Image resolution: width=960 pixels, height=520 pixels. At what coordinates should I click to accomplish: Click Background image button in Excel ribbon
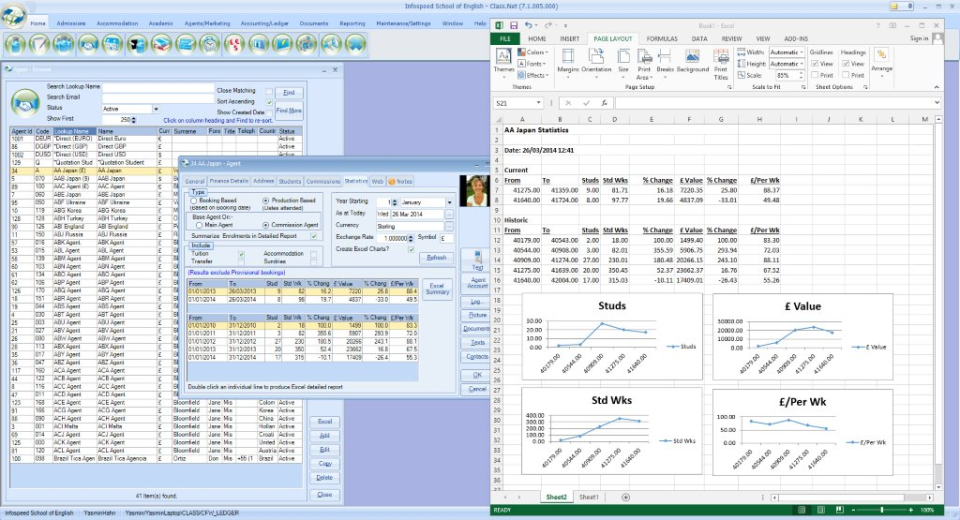point(692,61)
